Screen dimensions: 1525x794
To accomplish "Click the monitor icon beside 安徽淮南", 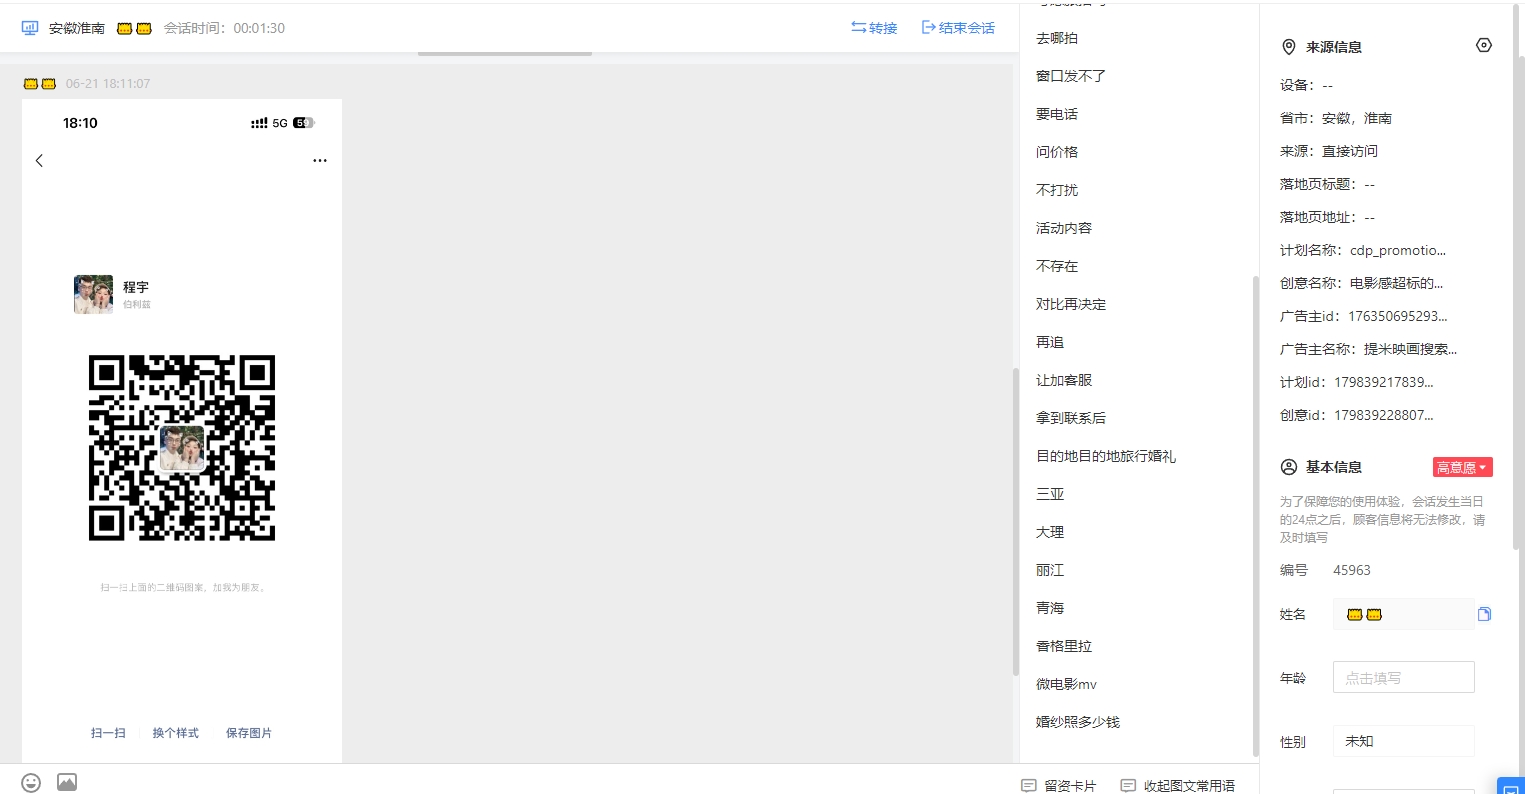I will coord(30,28).
